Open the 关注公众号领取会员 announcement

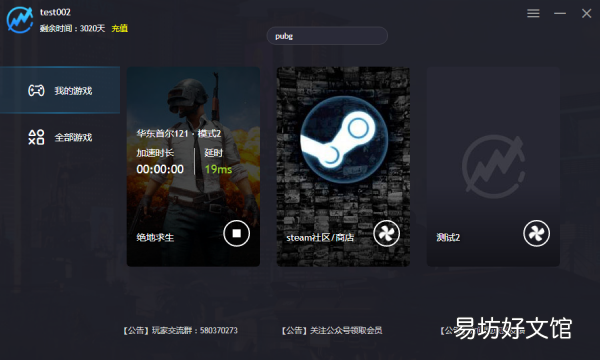pyautogui.click(x=332, y=331)
